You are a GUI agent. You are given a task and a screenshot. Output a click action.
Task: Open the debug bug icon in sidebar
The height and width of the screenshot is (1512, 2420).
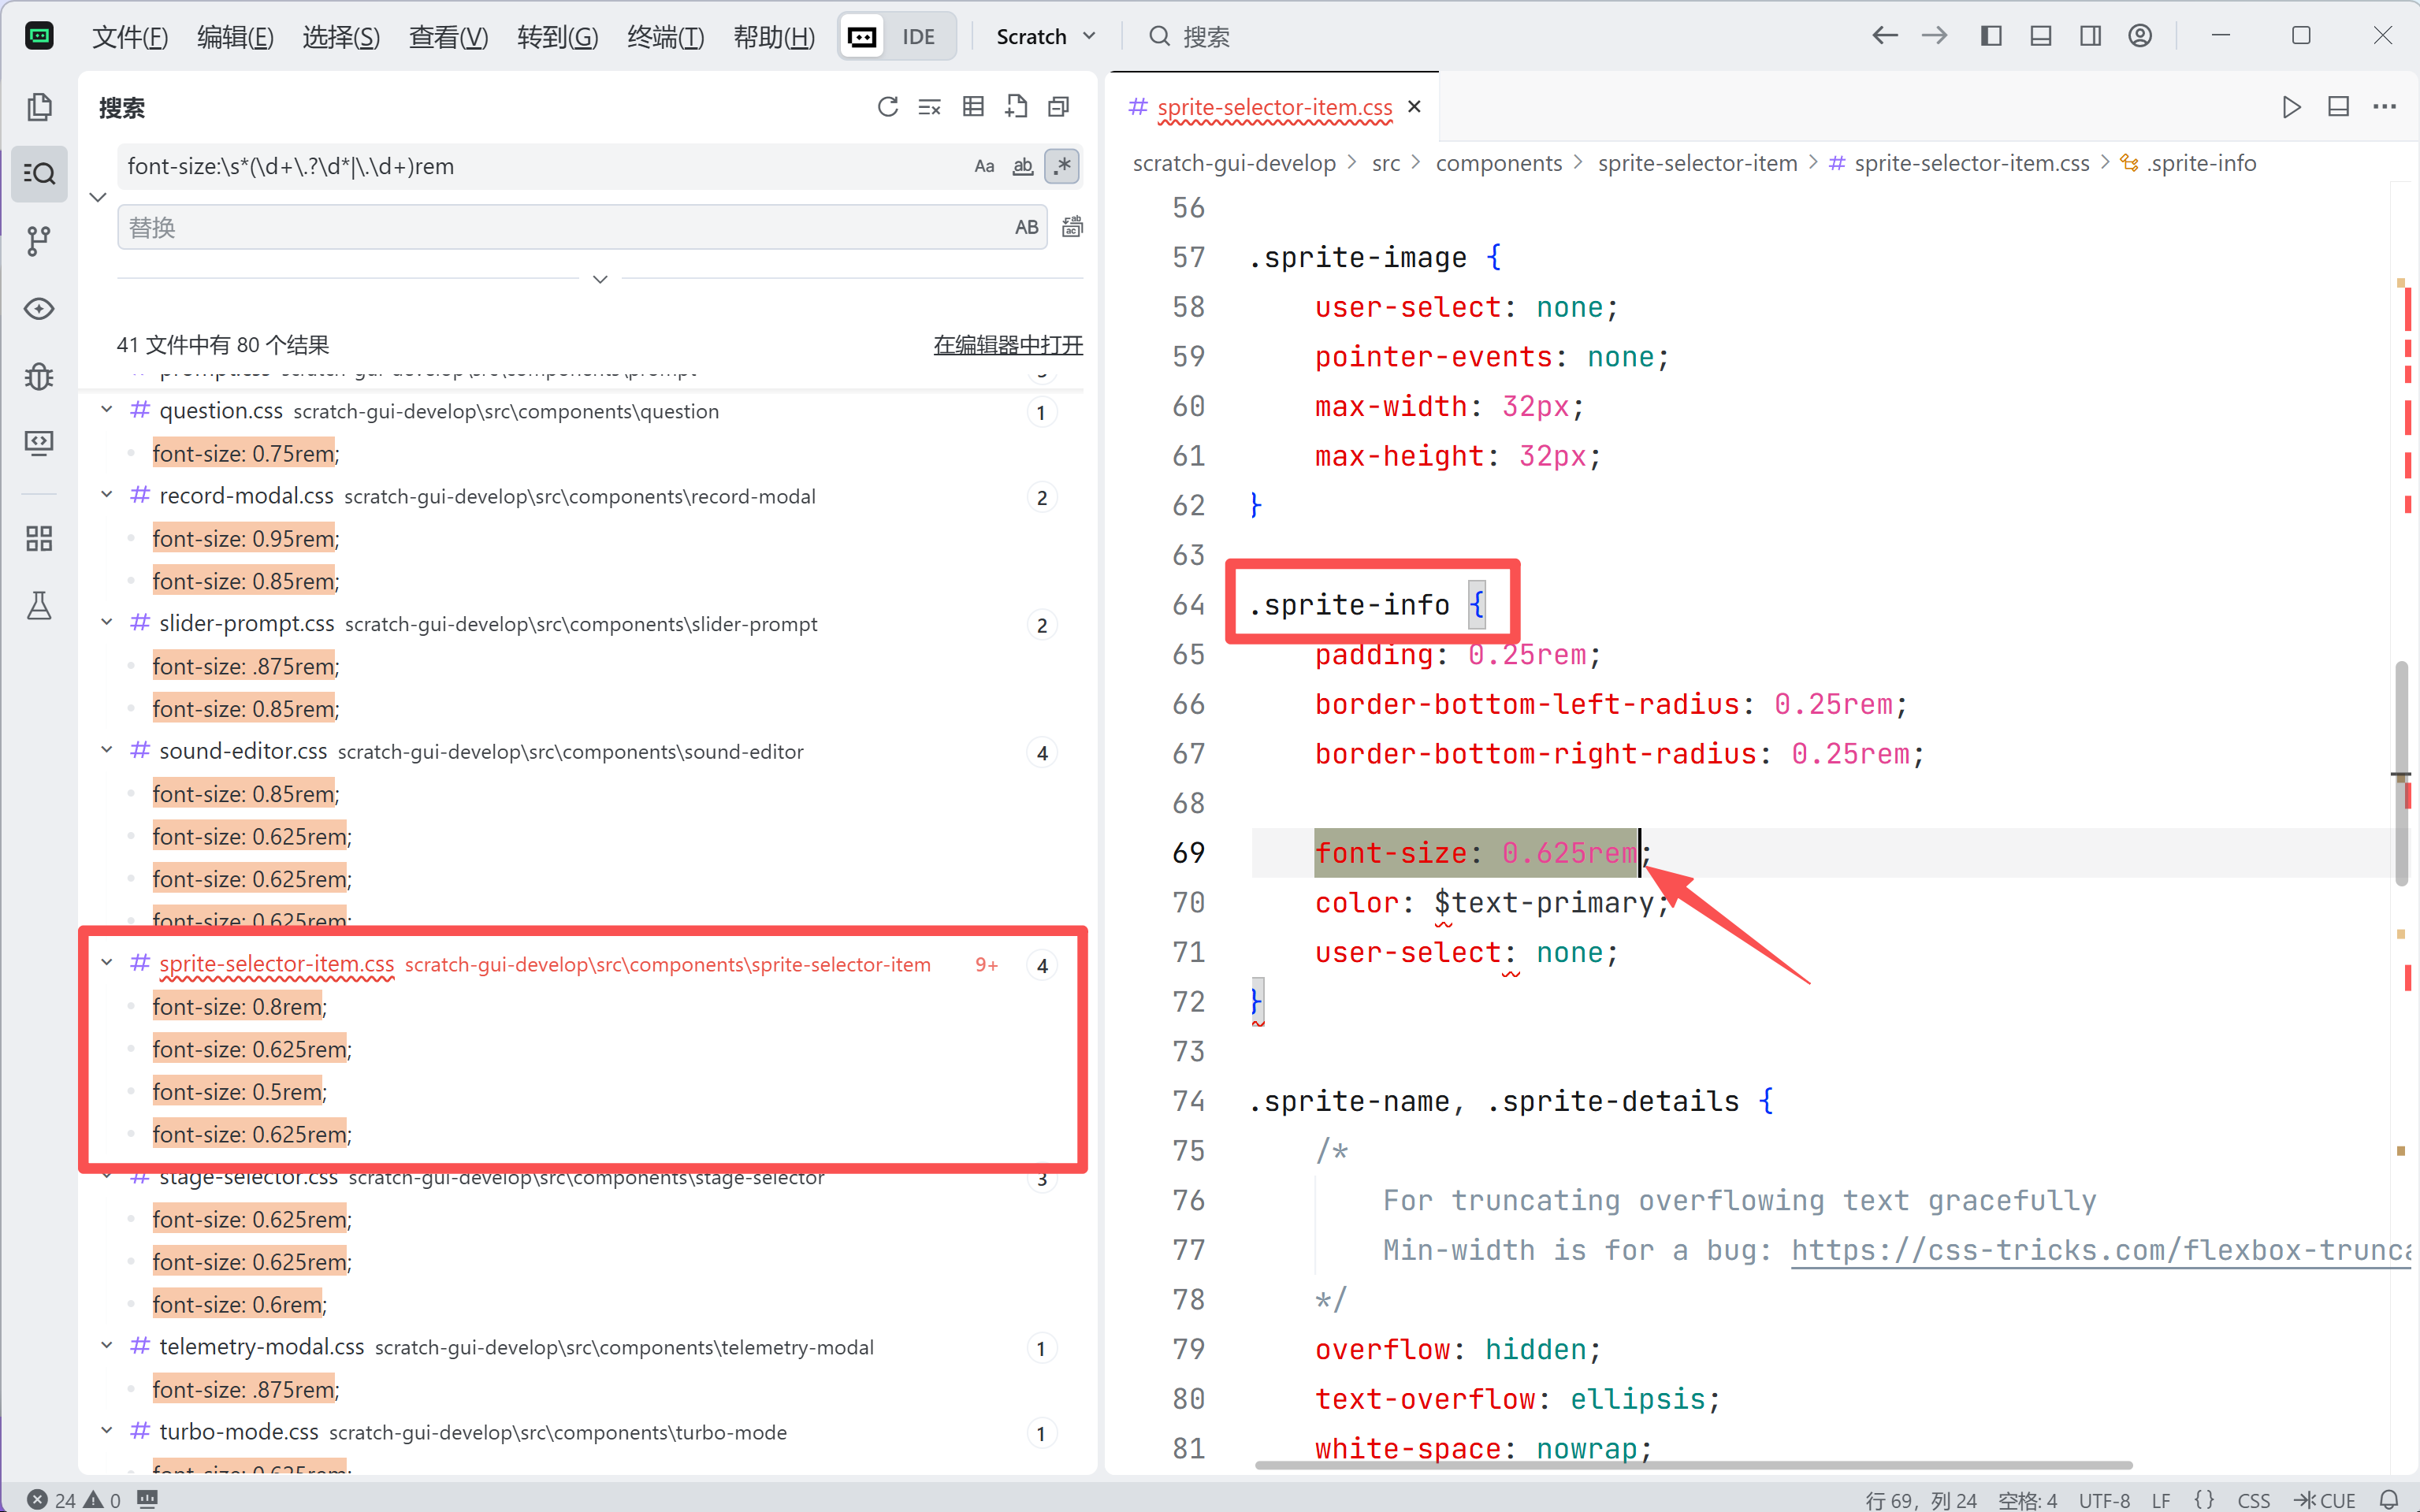[39, 376]
